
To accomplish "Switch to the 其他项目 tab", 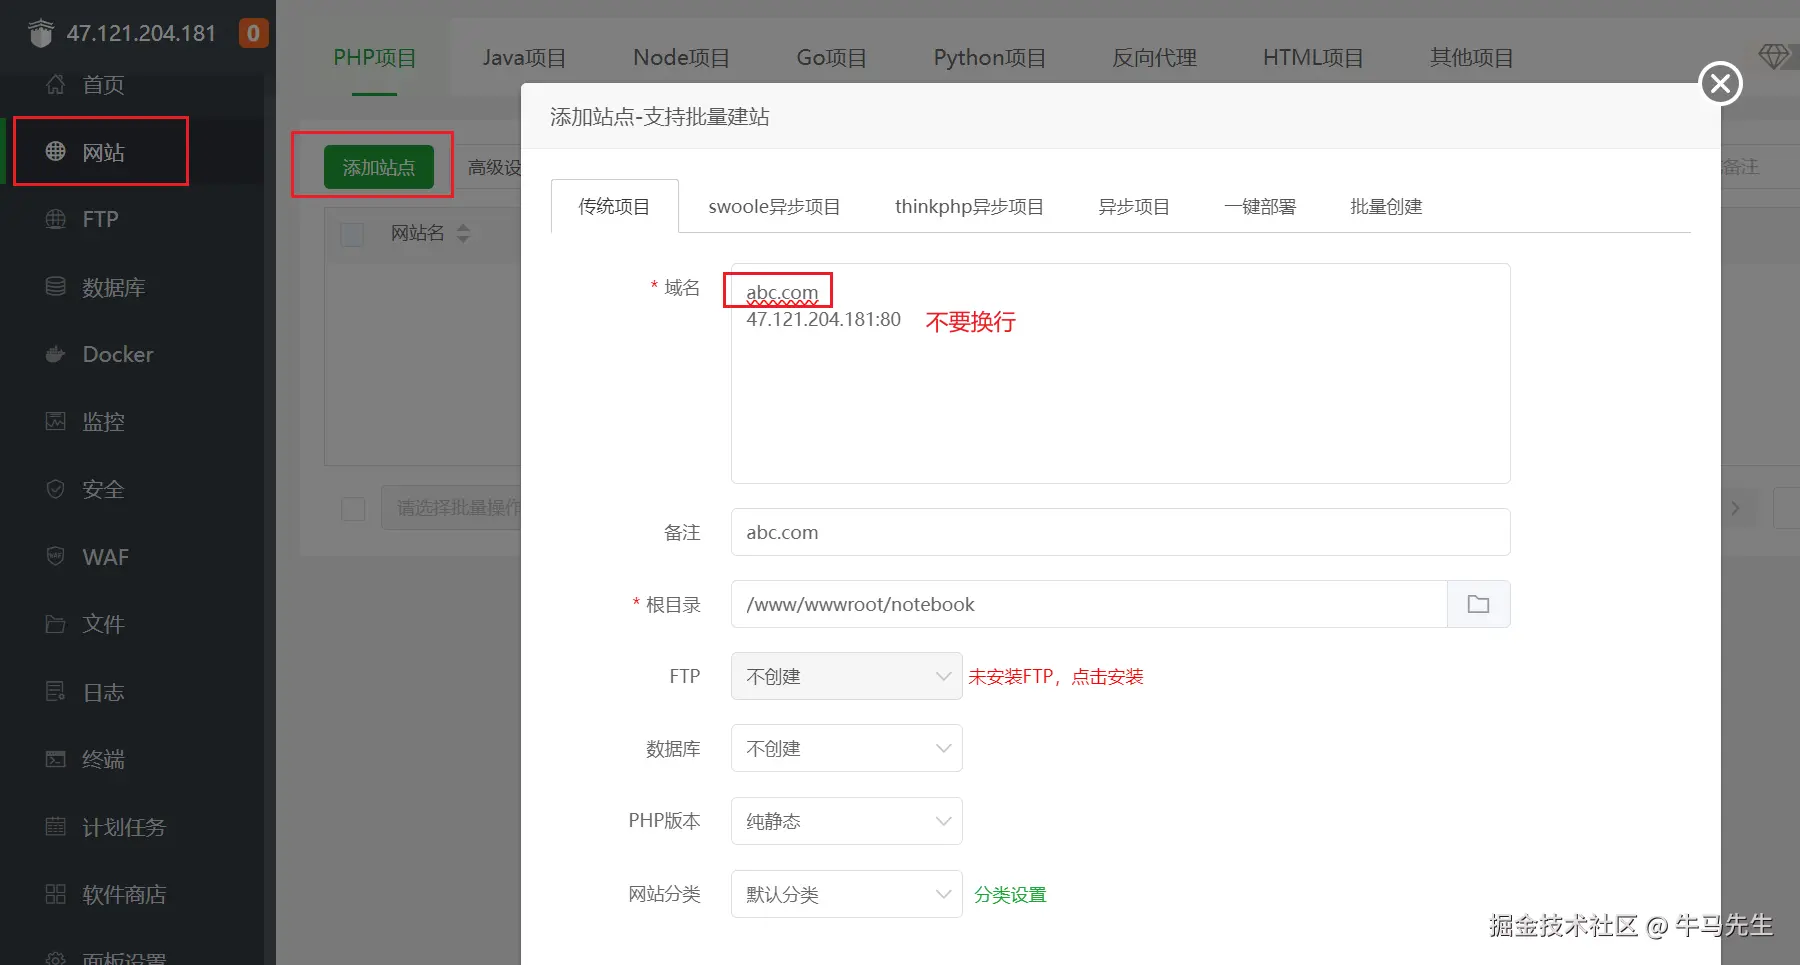I will [1471, 58].
